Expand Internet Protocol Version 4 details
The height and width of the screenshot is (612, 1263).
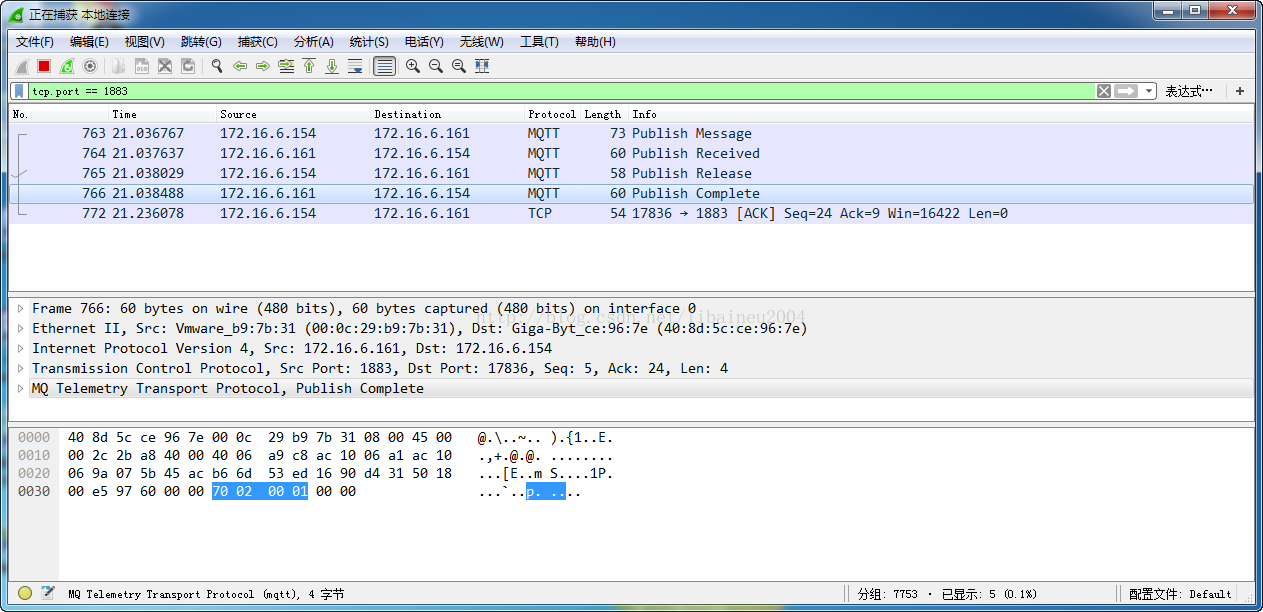(20, 348)
